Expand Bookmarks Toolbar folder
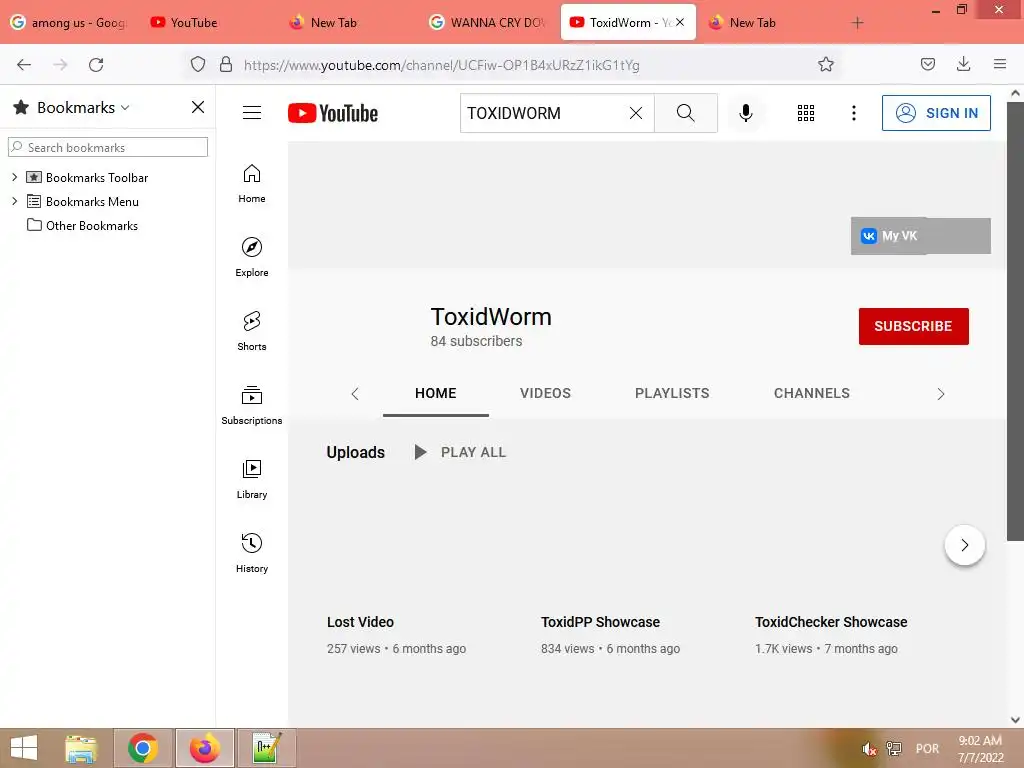The height and width of the screenshot is (768, 1024). (14, 177)
